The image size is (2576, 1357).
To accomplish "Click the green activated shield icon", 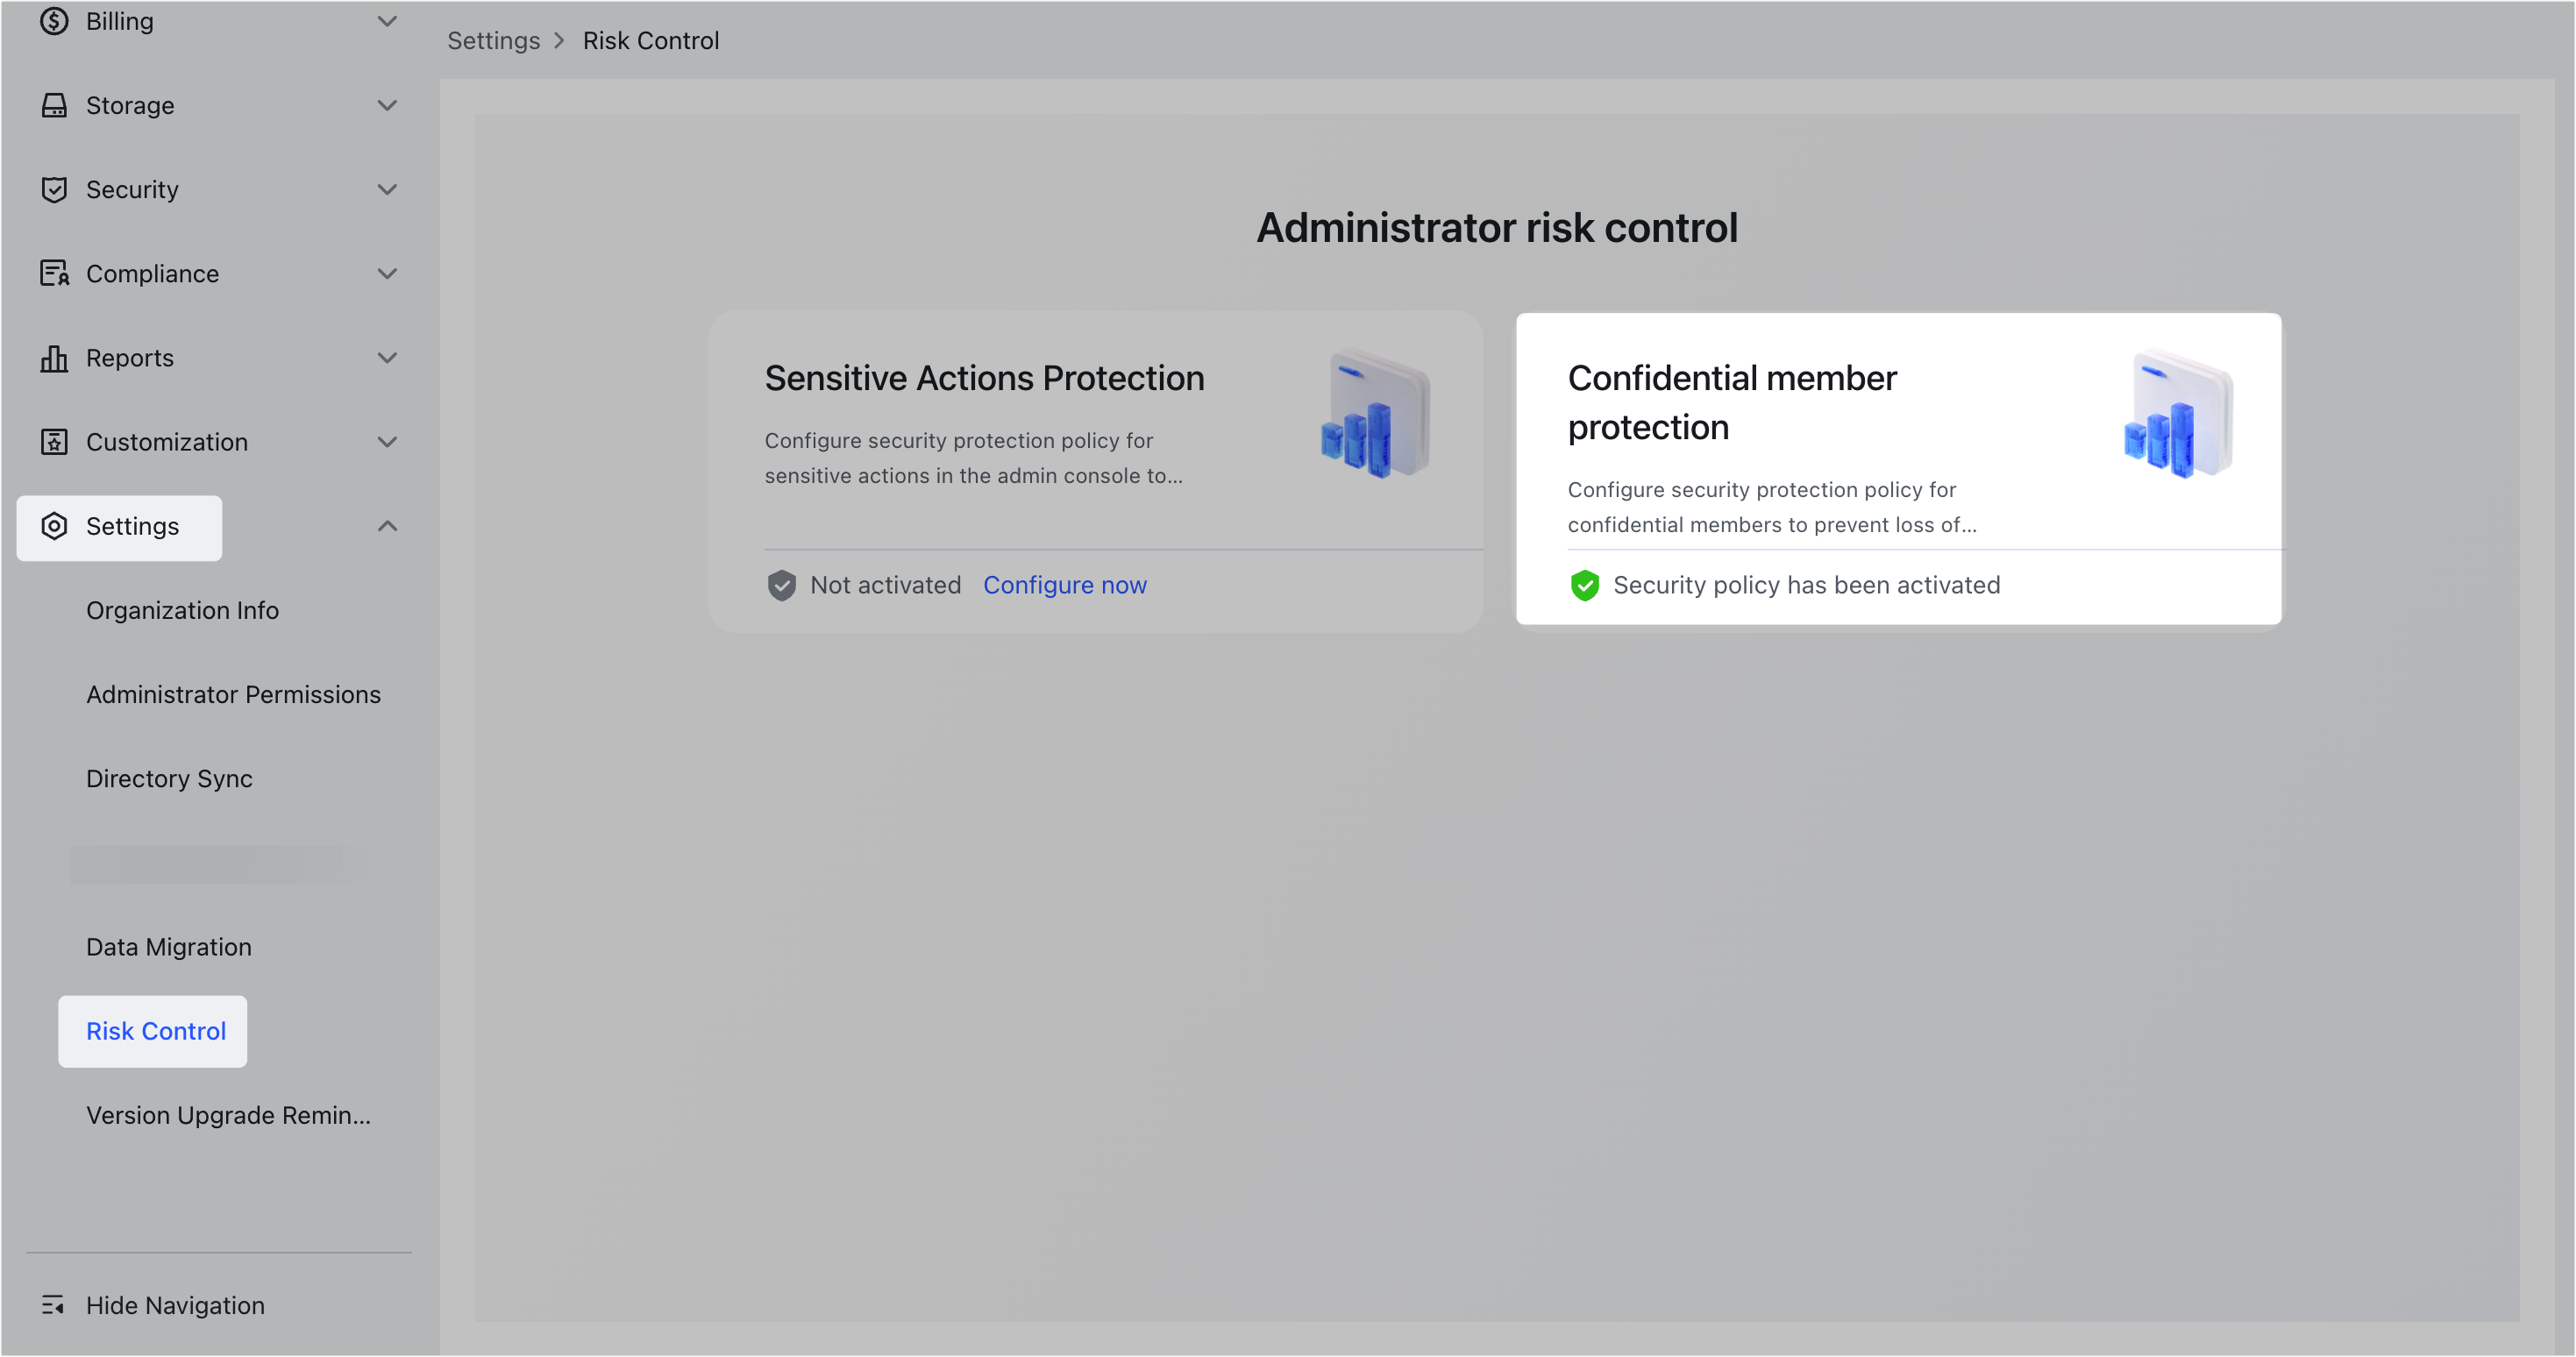I will 1585,585.
